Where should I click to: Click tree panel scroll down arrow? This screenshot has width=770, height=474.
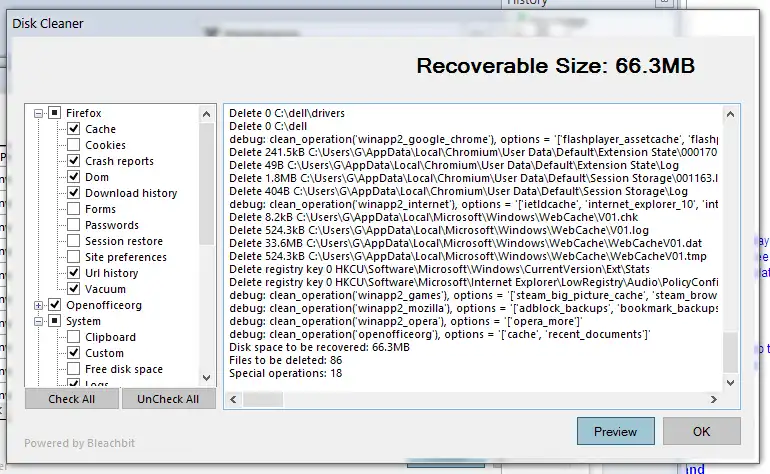(207, 378)
